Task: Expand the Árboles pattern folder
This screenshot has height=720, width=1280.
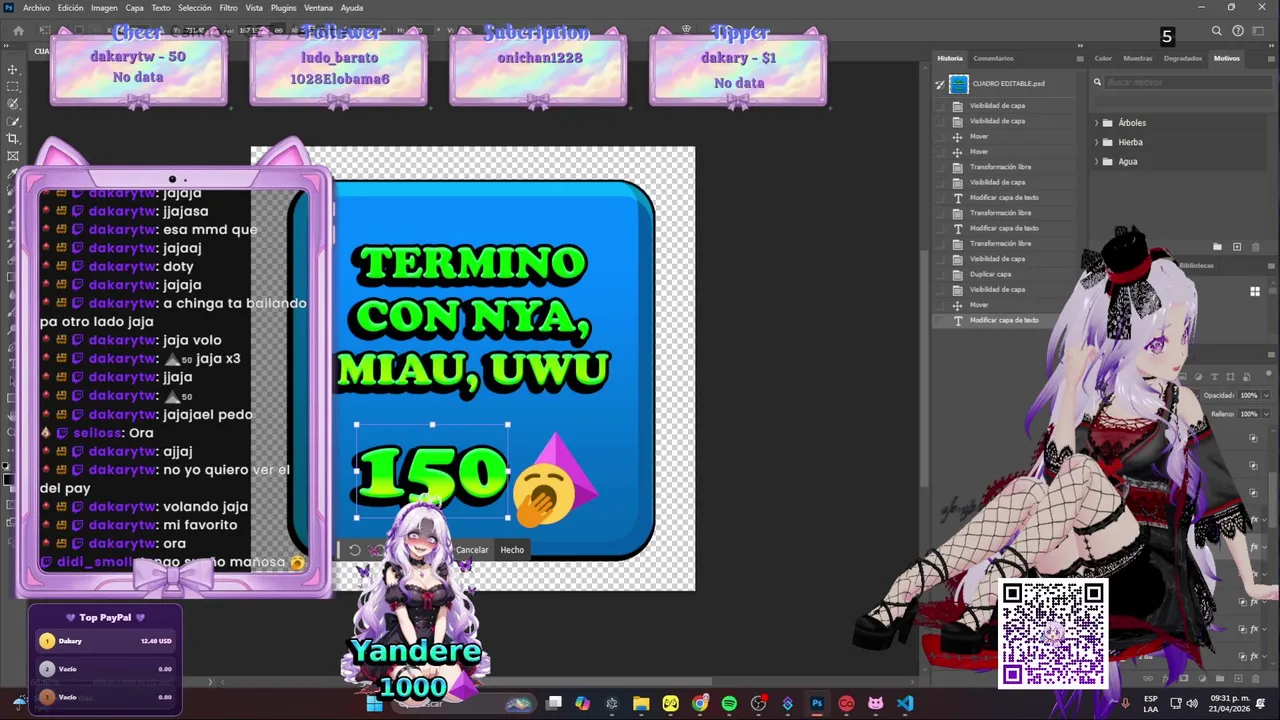Action: point(1096,123)
